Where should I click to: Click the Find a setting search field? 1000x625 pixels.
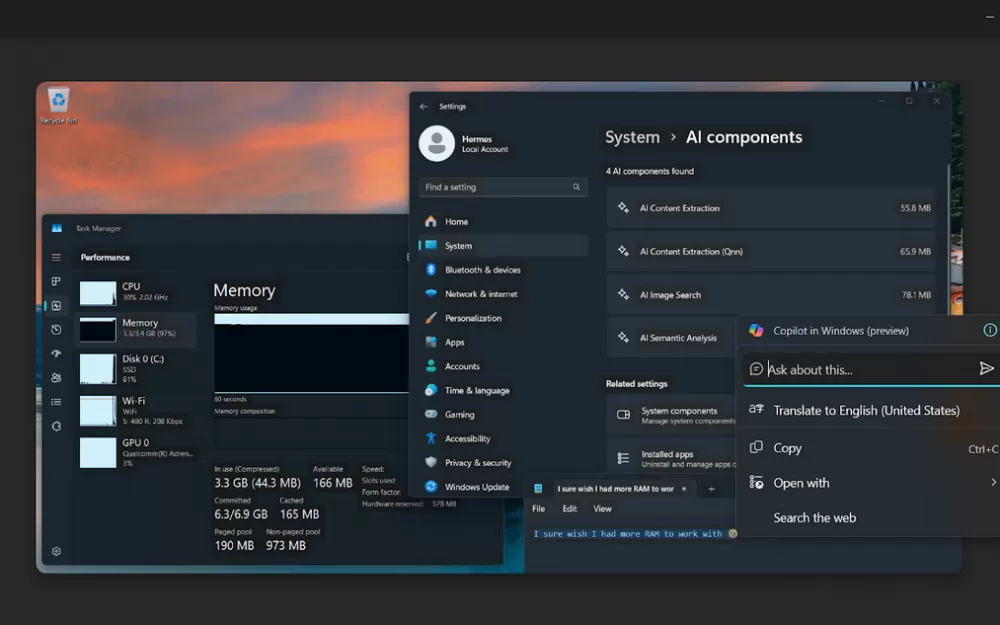coord(503,187)
